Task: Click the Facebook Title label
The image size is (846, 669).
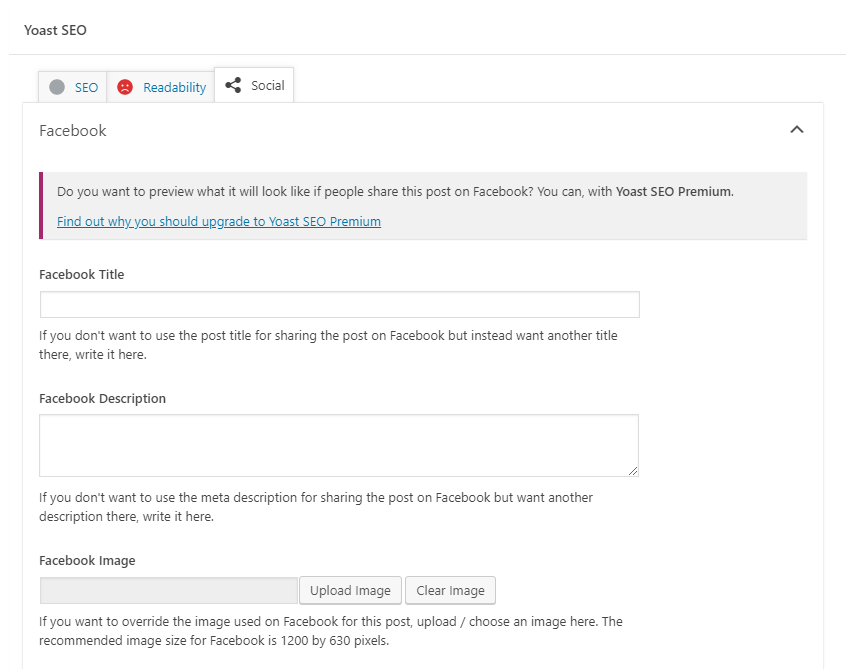Action: coord(81,275)
